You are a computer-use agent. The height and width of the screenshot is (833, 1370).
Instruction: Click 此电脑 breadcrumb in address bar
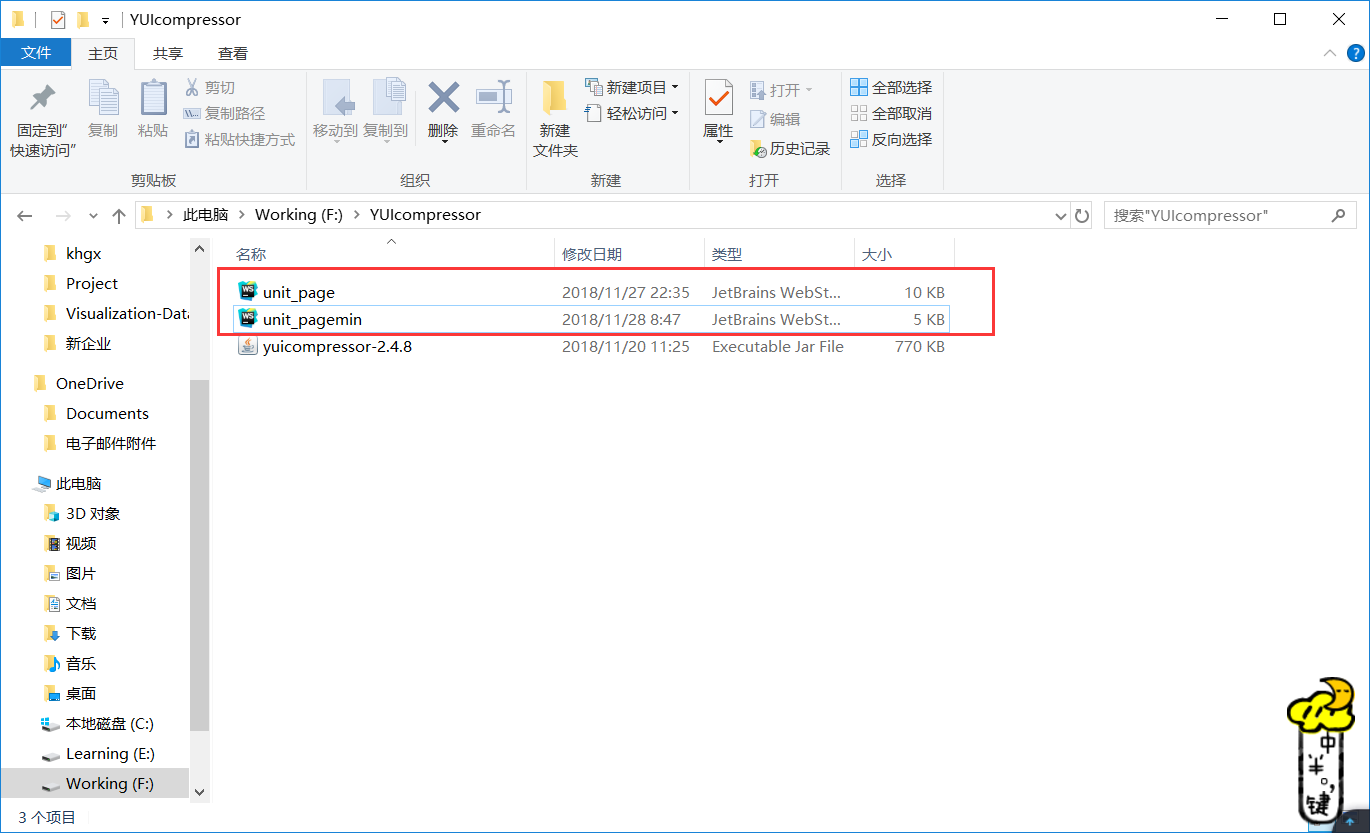click(x=205, y=215)
